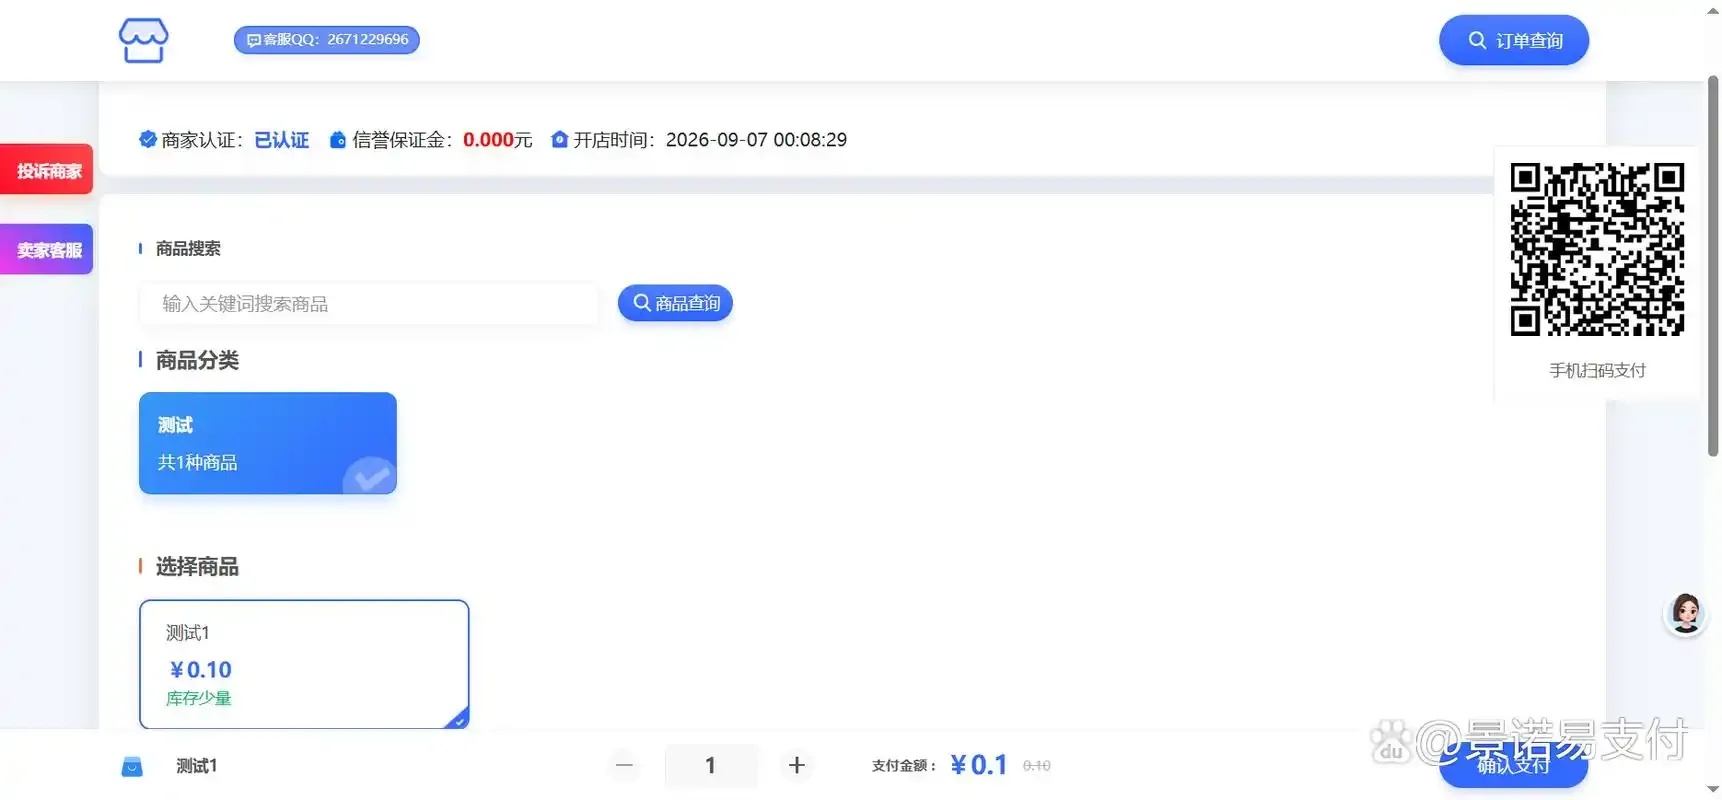
Task: Click the 商品查询 search button
Action: point(675,303)
